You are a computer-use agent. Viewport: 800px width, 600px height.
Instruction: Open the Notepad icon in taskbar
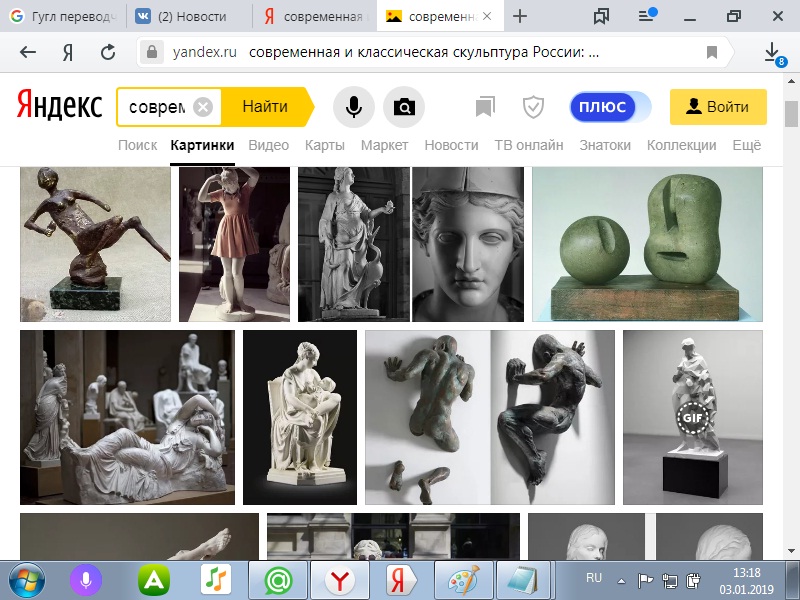[523, 581]
